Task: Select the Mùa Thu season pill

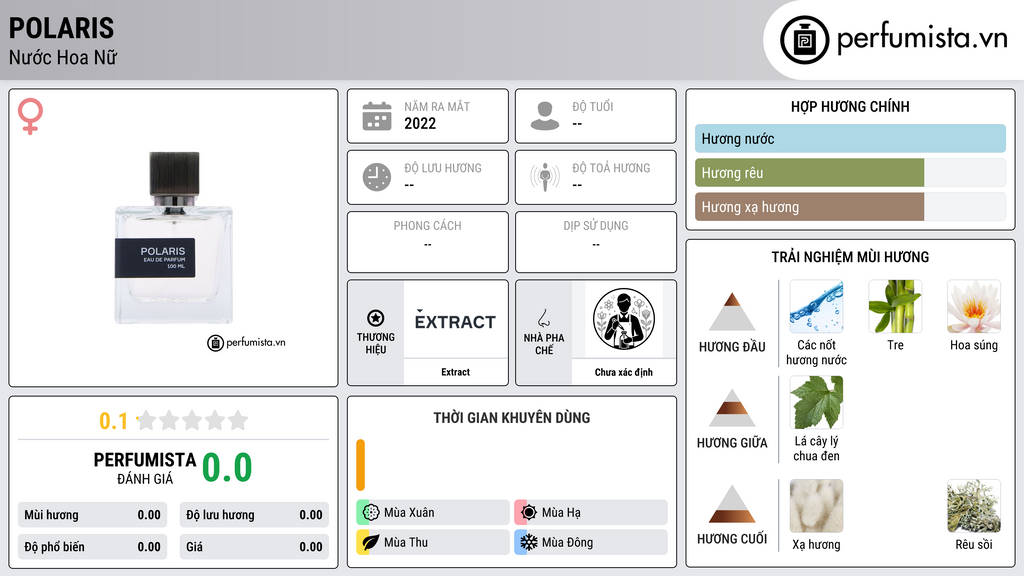Action: click(x=433, y=542)
